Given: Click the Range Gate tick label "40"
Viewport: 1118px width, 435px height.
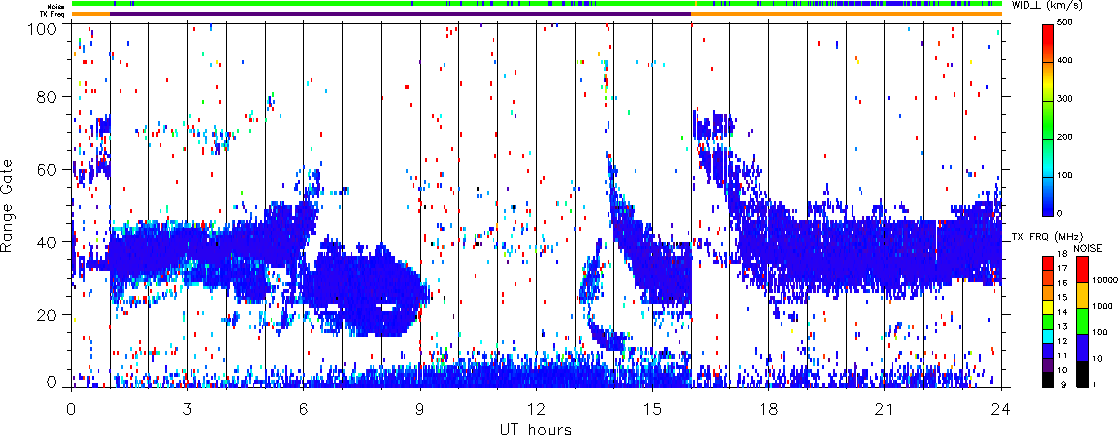Looking at the screenshot, I should pyautogui.click(x=48, y=241).
